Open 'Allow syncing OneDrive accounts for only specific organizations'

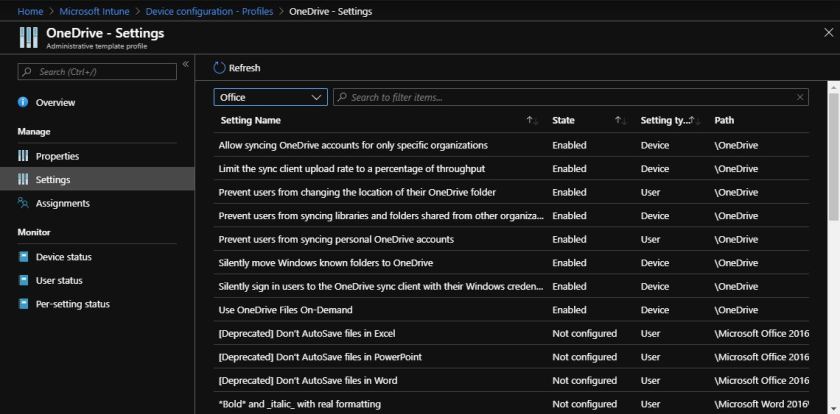point(353,145)
